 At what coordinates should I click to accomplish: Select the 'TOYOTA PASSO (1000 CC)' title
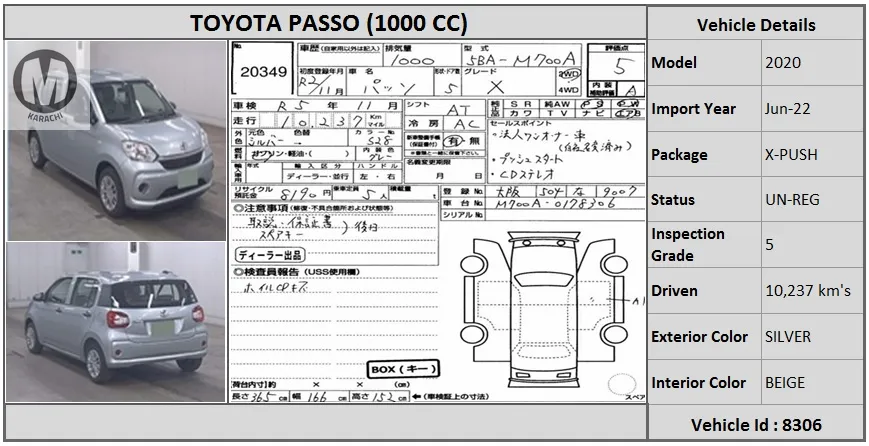click(x=329, y=23)
